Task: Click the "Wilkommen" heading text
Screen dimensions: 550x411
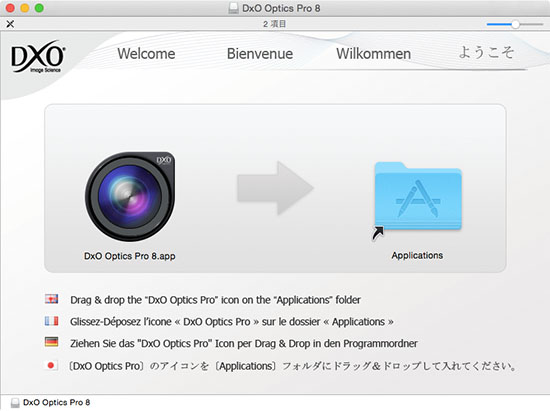Action: click(374, 54)
